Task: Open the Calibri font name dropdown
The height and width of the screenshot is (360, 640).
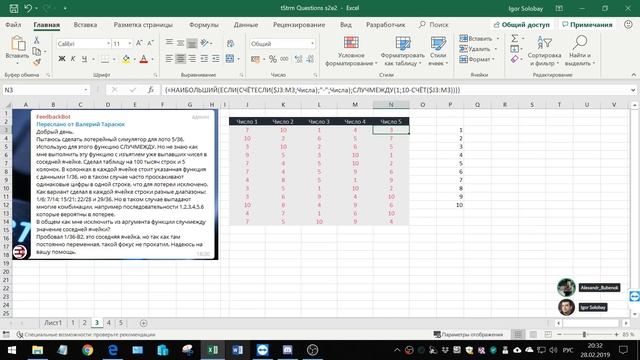Action: click(x=108, y=43)
